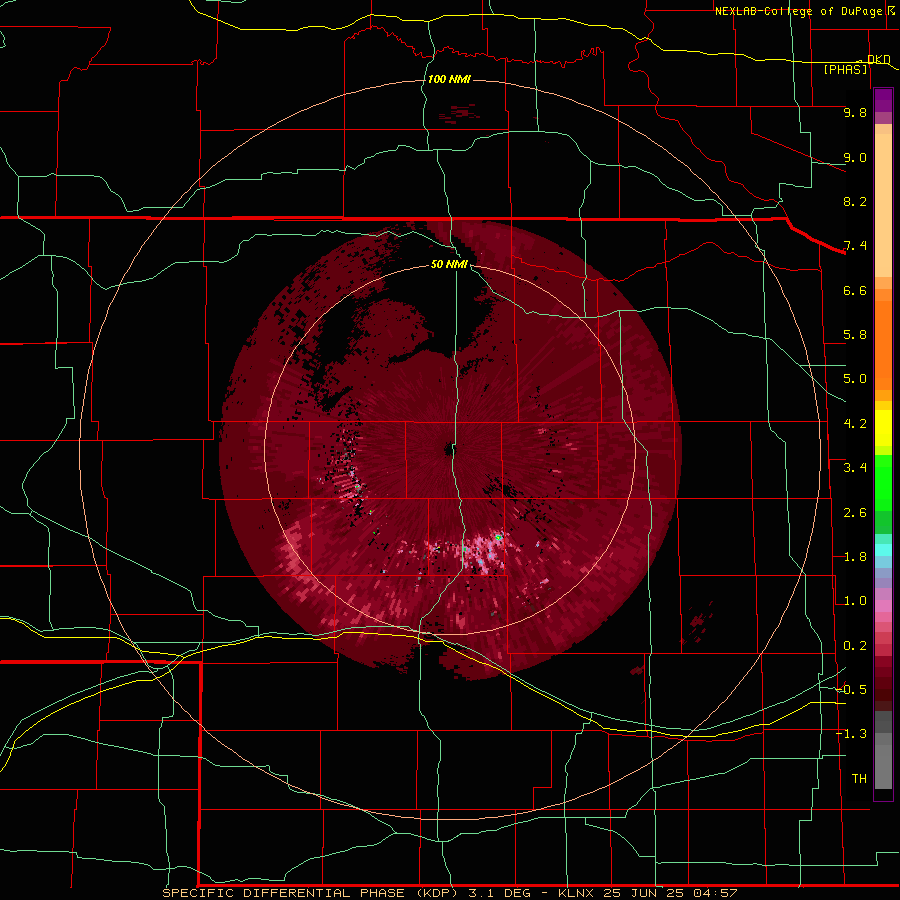900x900 pixels.
Task: Click the 5.8 value on the color scale
Action: [x=855, y=335]
